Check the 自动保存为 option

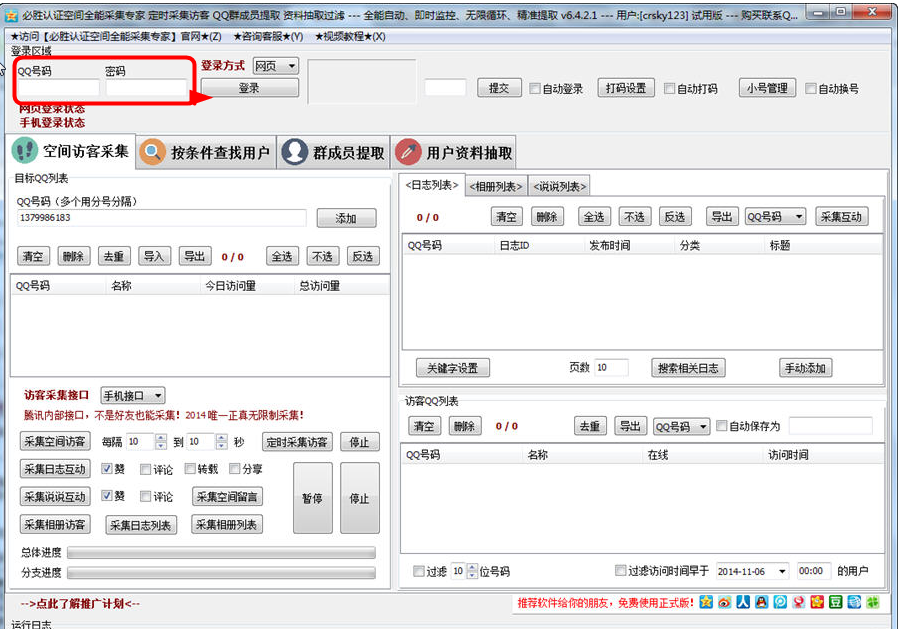click(x=722, y=426)
